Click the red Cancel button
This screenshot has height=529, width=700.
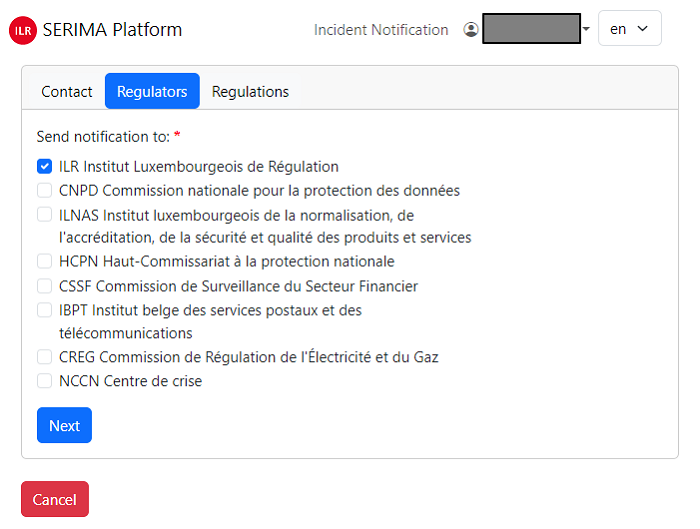pos(55,499)
